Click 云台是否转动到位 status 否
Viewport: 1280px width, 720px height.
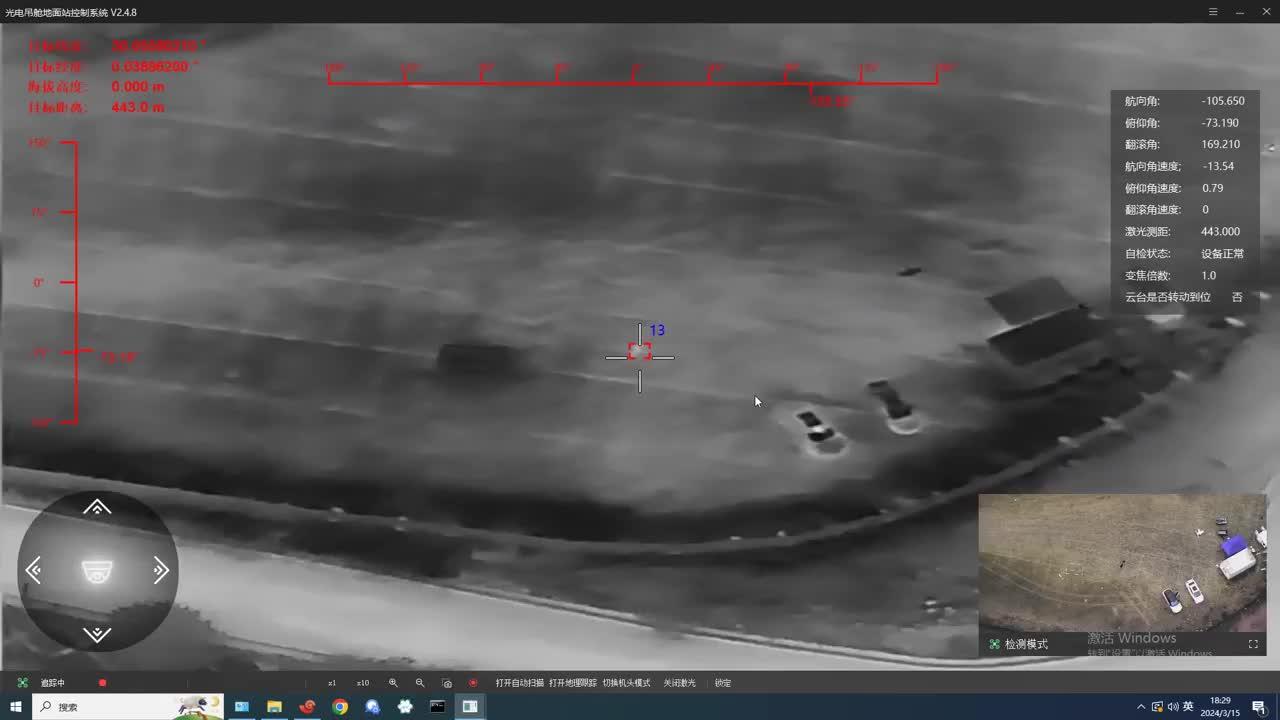1237,297
